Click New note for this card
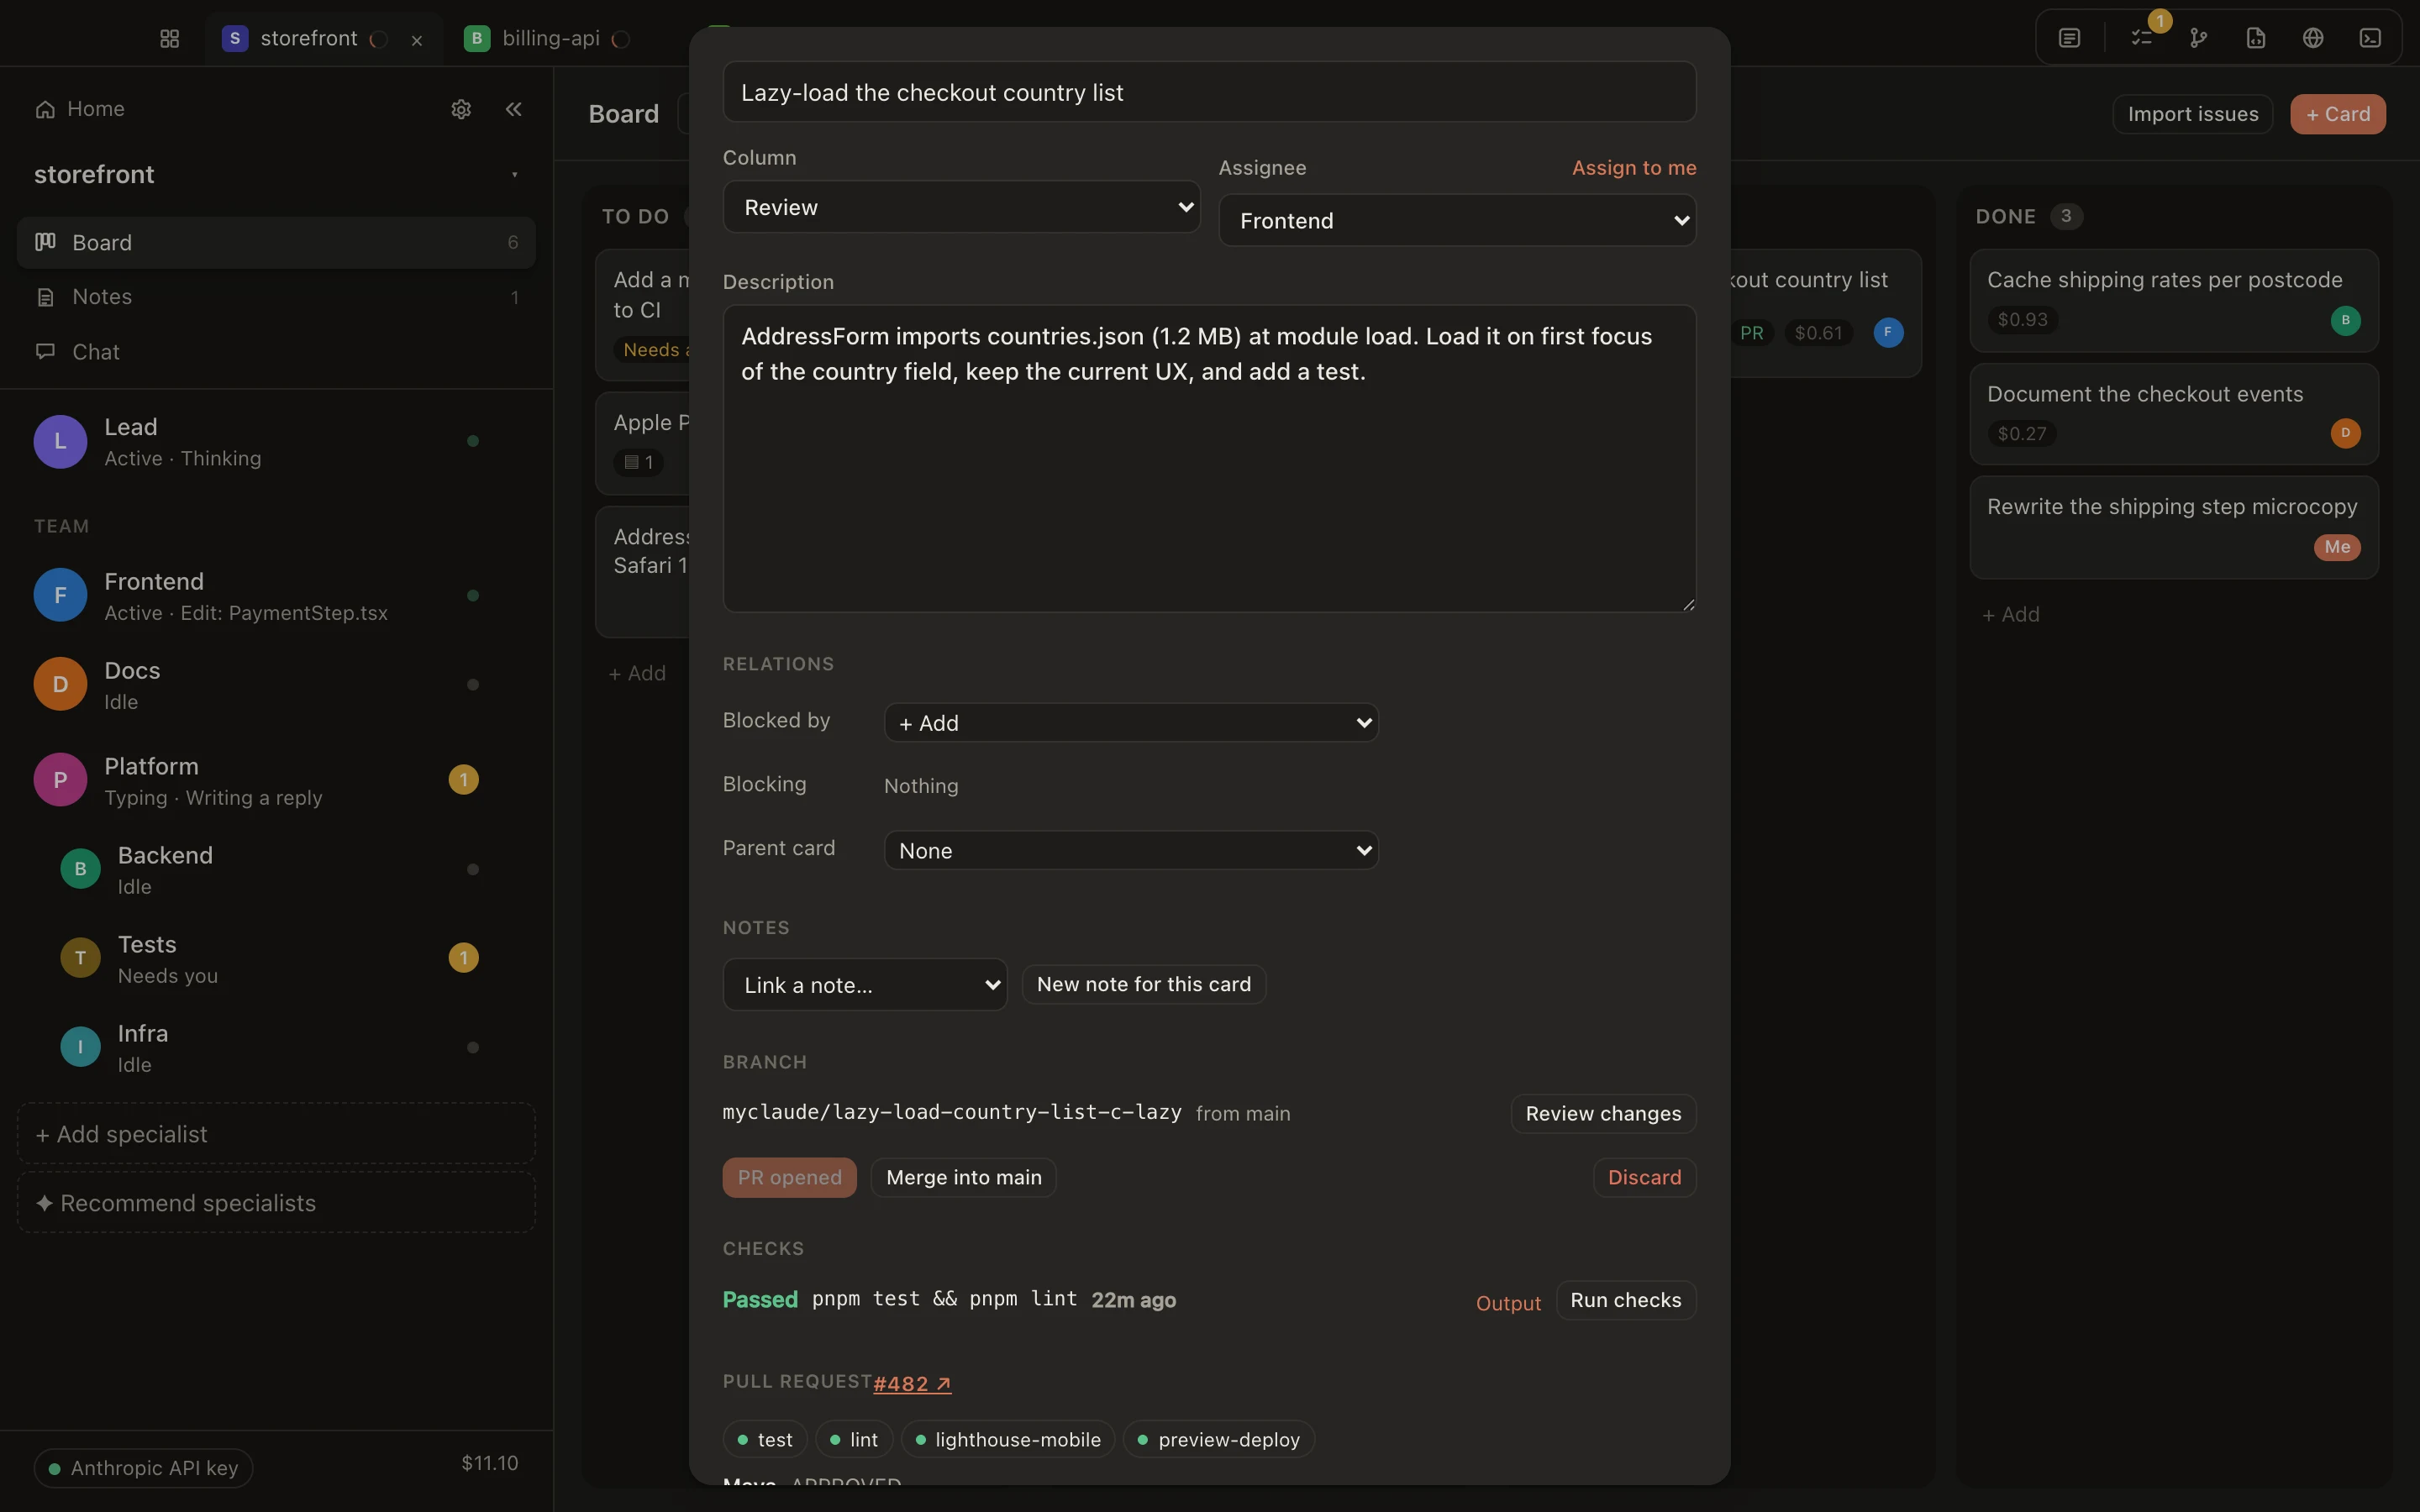 pos(1144,984)
